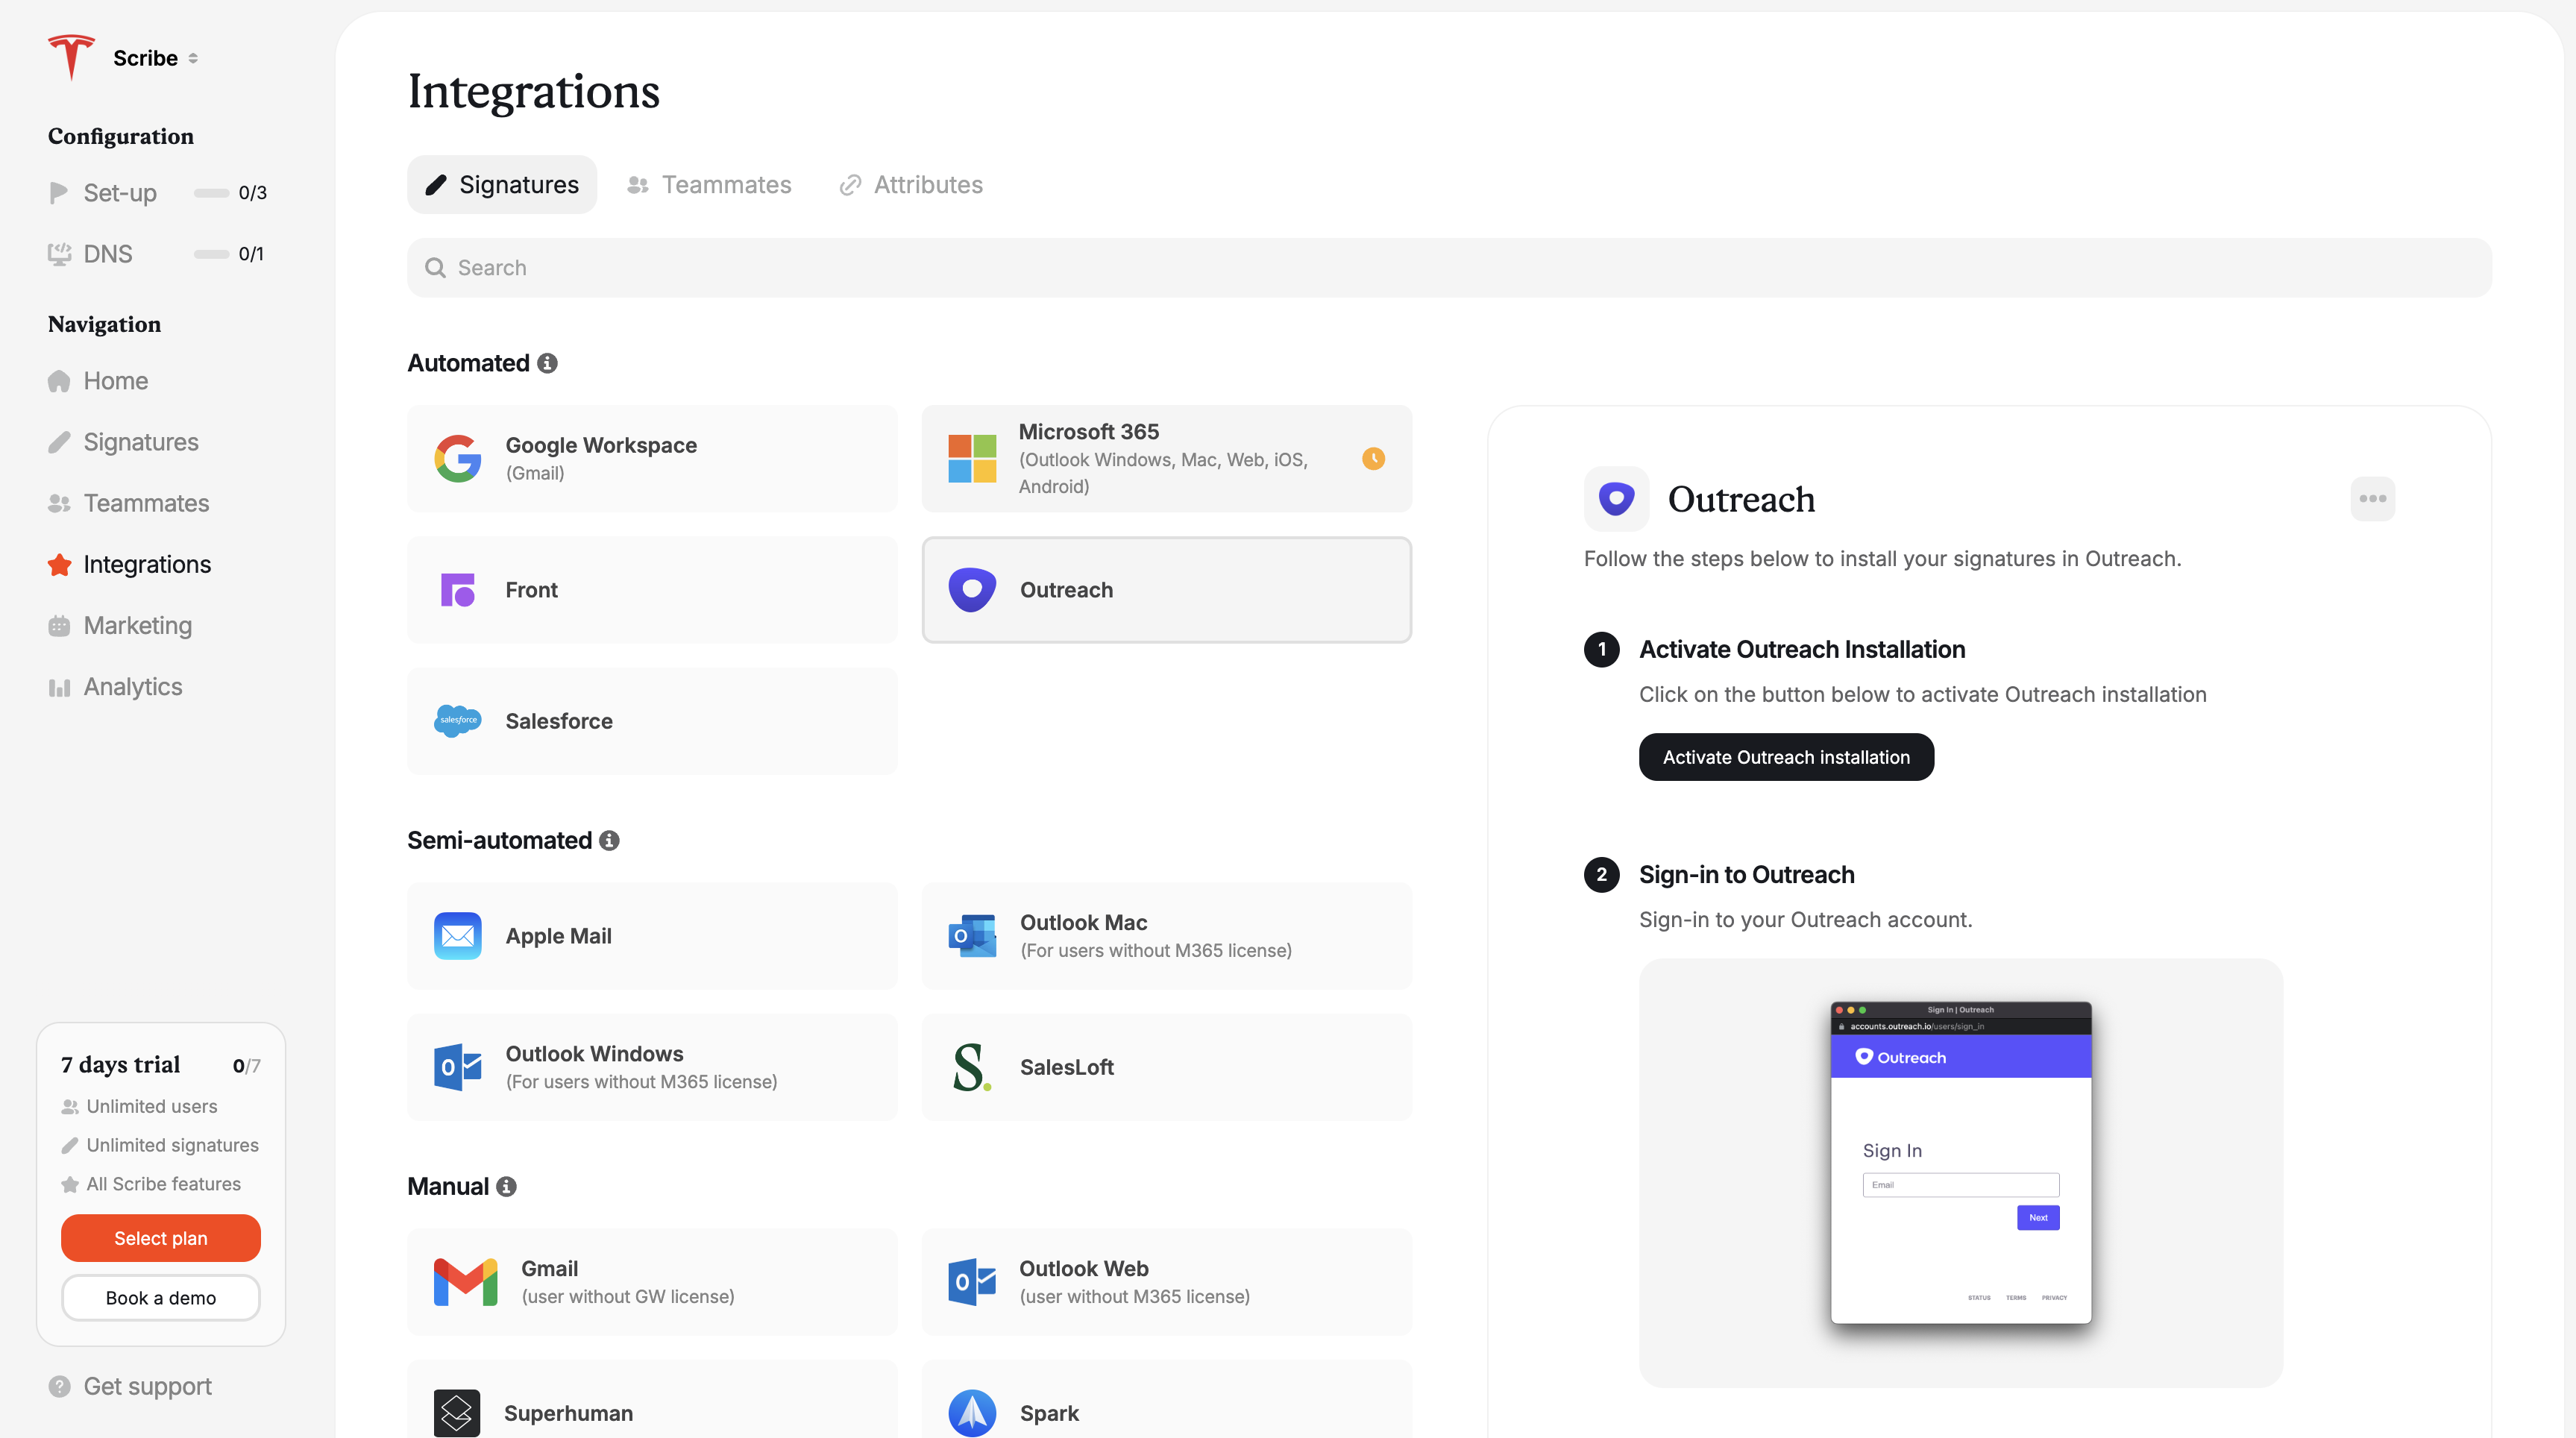Click the Semi-automated info icon
The height and width of the screenshot is (1438, 2576).
(609, 841)
